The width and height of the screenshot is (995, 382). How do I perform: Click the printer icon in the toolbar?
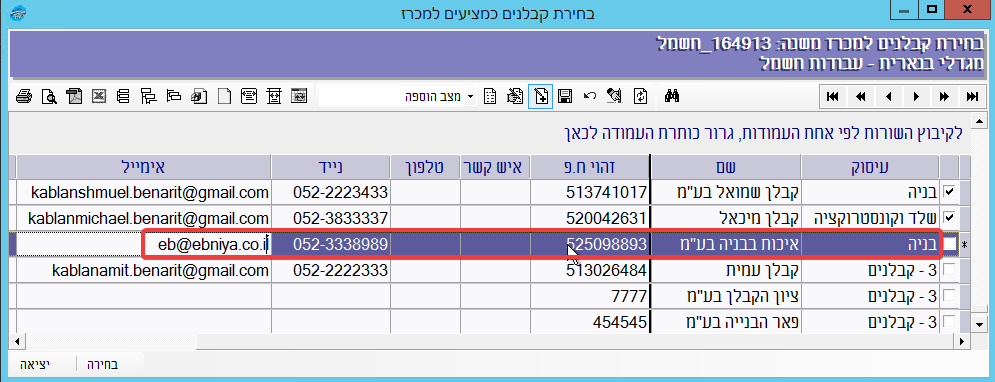point(23,96)
